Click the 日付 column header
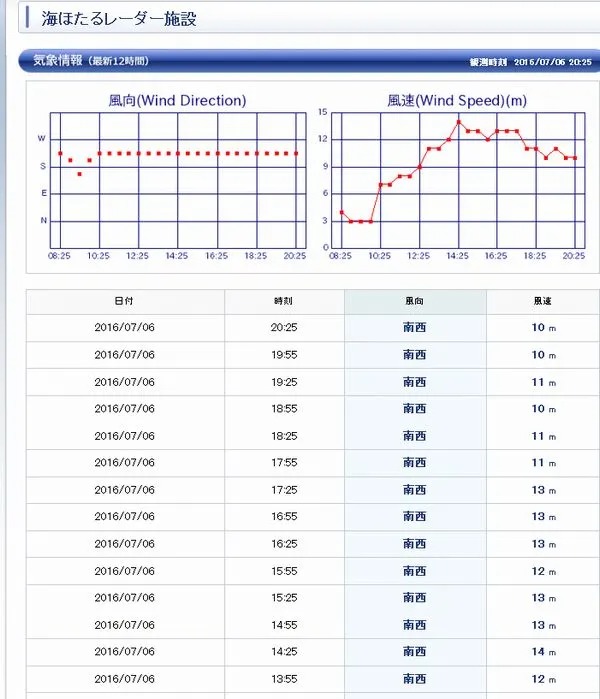 [x=125, y=301]
